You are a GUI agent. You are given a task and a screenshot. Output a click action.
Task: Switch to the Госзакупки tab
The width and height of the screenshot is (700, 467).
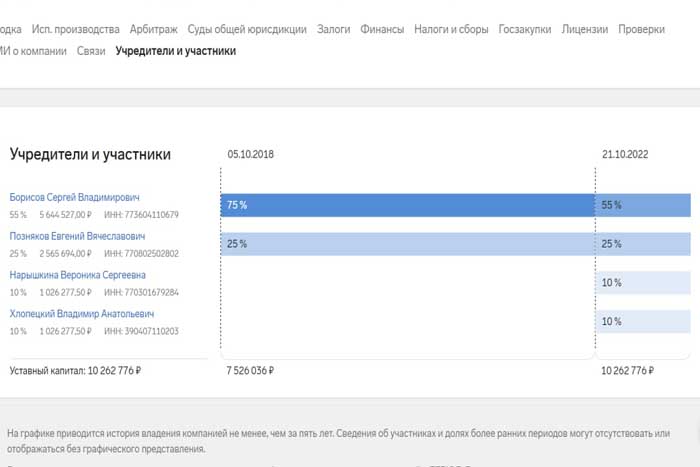pos(525,30)
